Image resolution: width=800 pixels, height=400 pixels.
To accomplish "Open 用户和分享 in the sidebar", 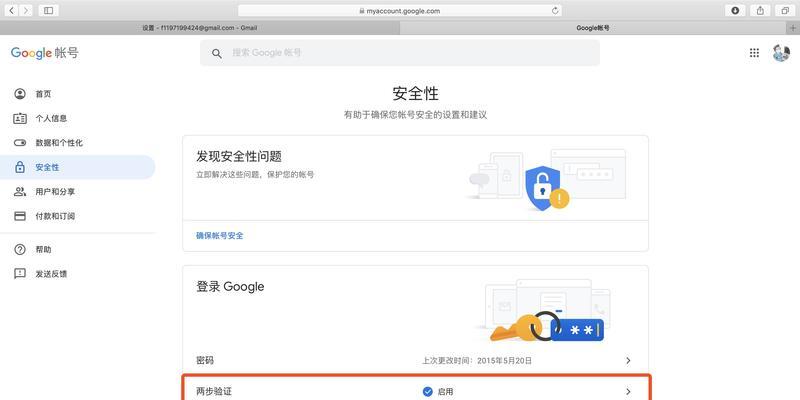I will [x=78, y=192].
